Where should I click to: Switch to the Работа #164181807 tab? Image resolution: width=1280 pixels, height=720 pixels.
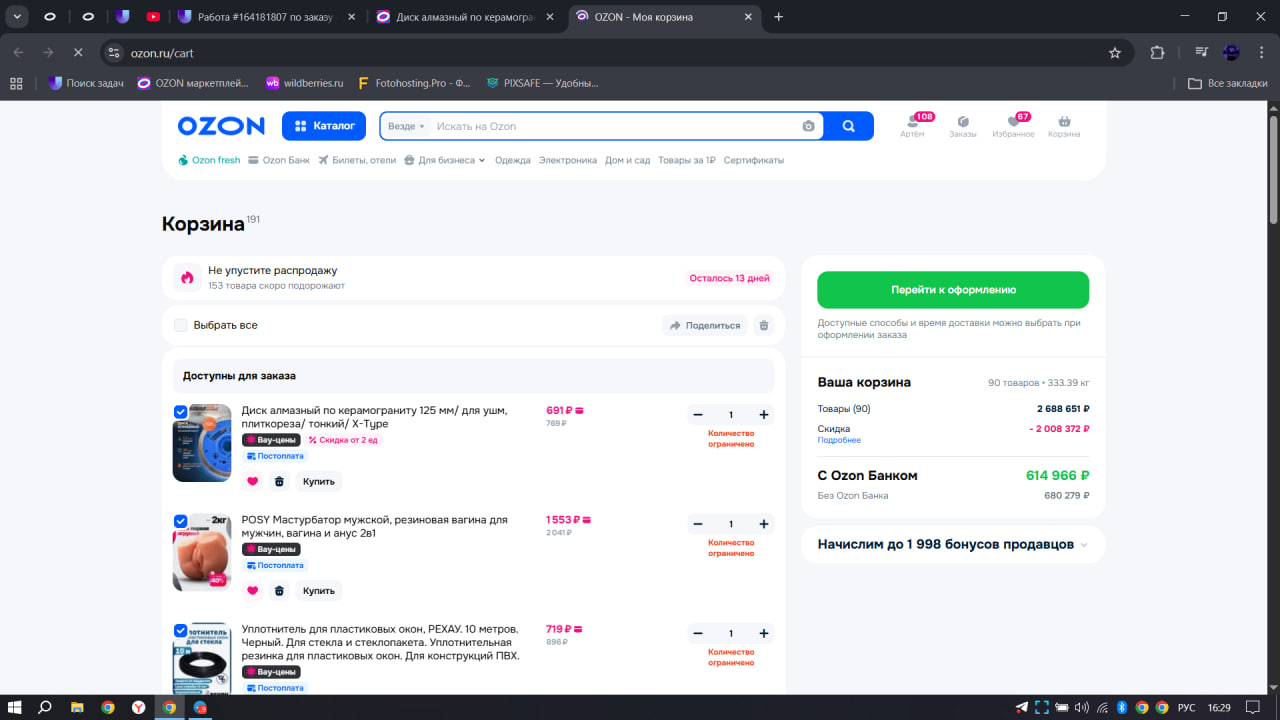(x=267, y=16)
